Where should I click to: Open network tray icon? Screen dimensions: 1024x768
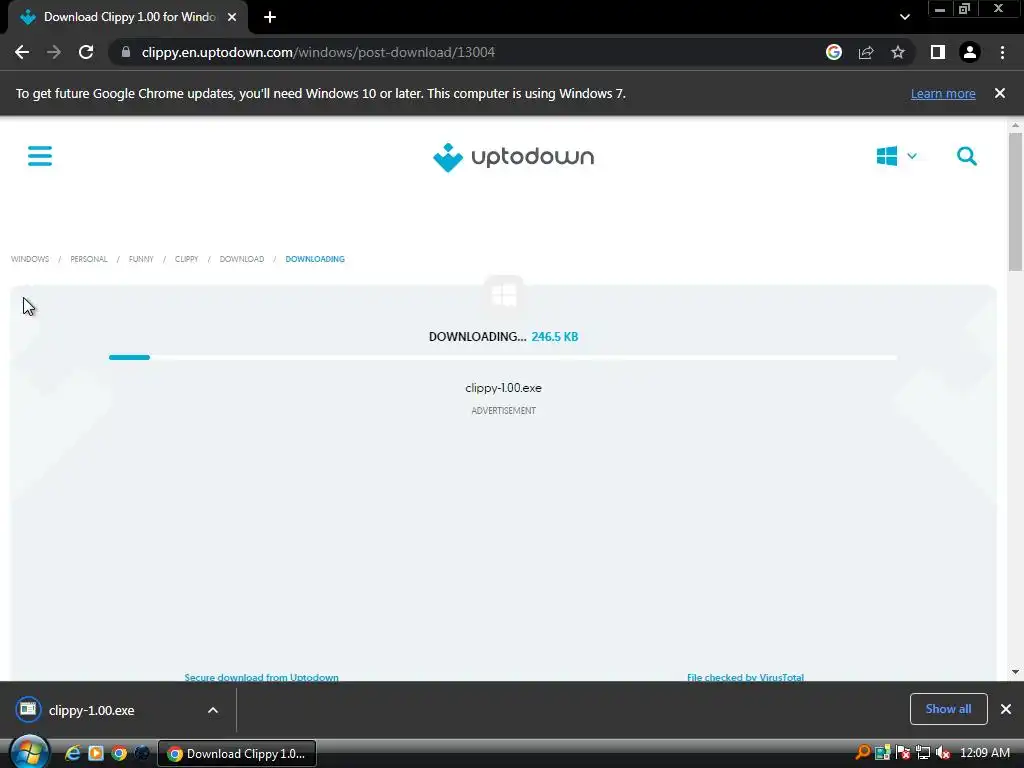point(923,753)
